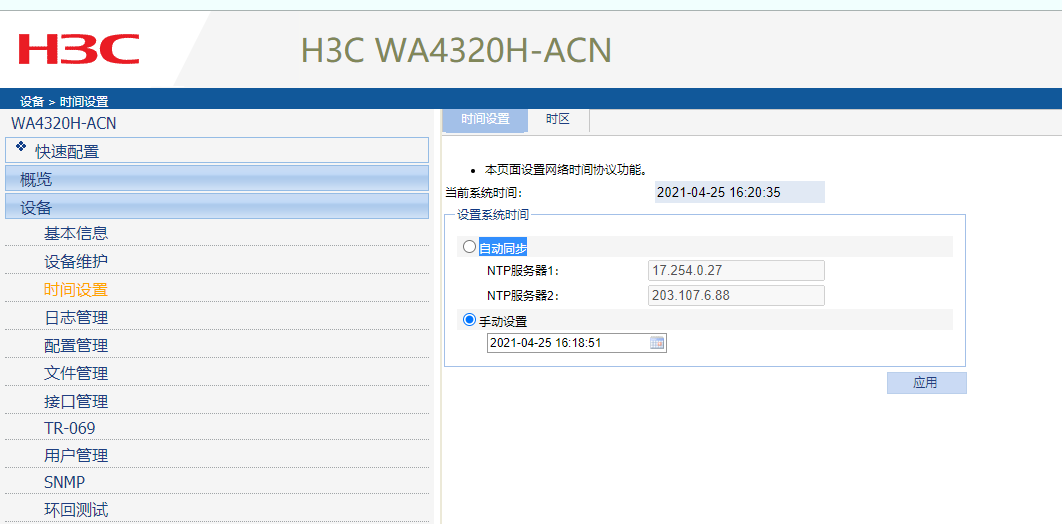Open 配置管理 in the sidebar
The width and height of the screenshot is (1062, 524).
tap(76, 346)
